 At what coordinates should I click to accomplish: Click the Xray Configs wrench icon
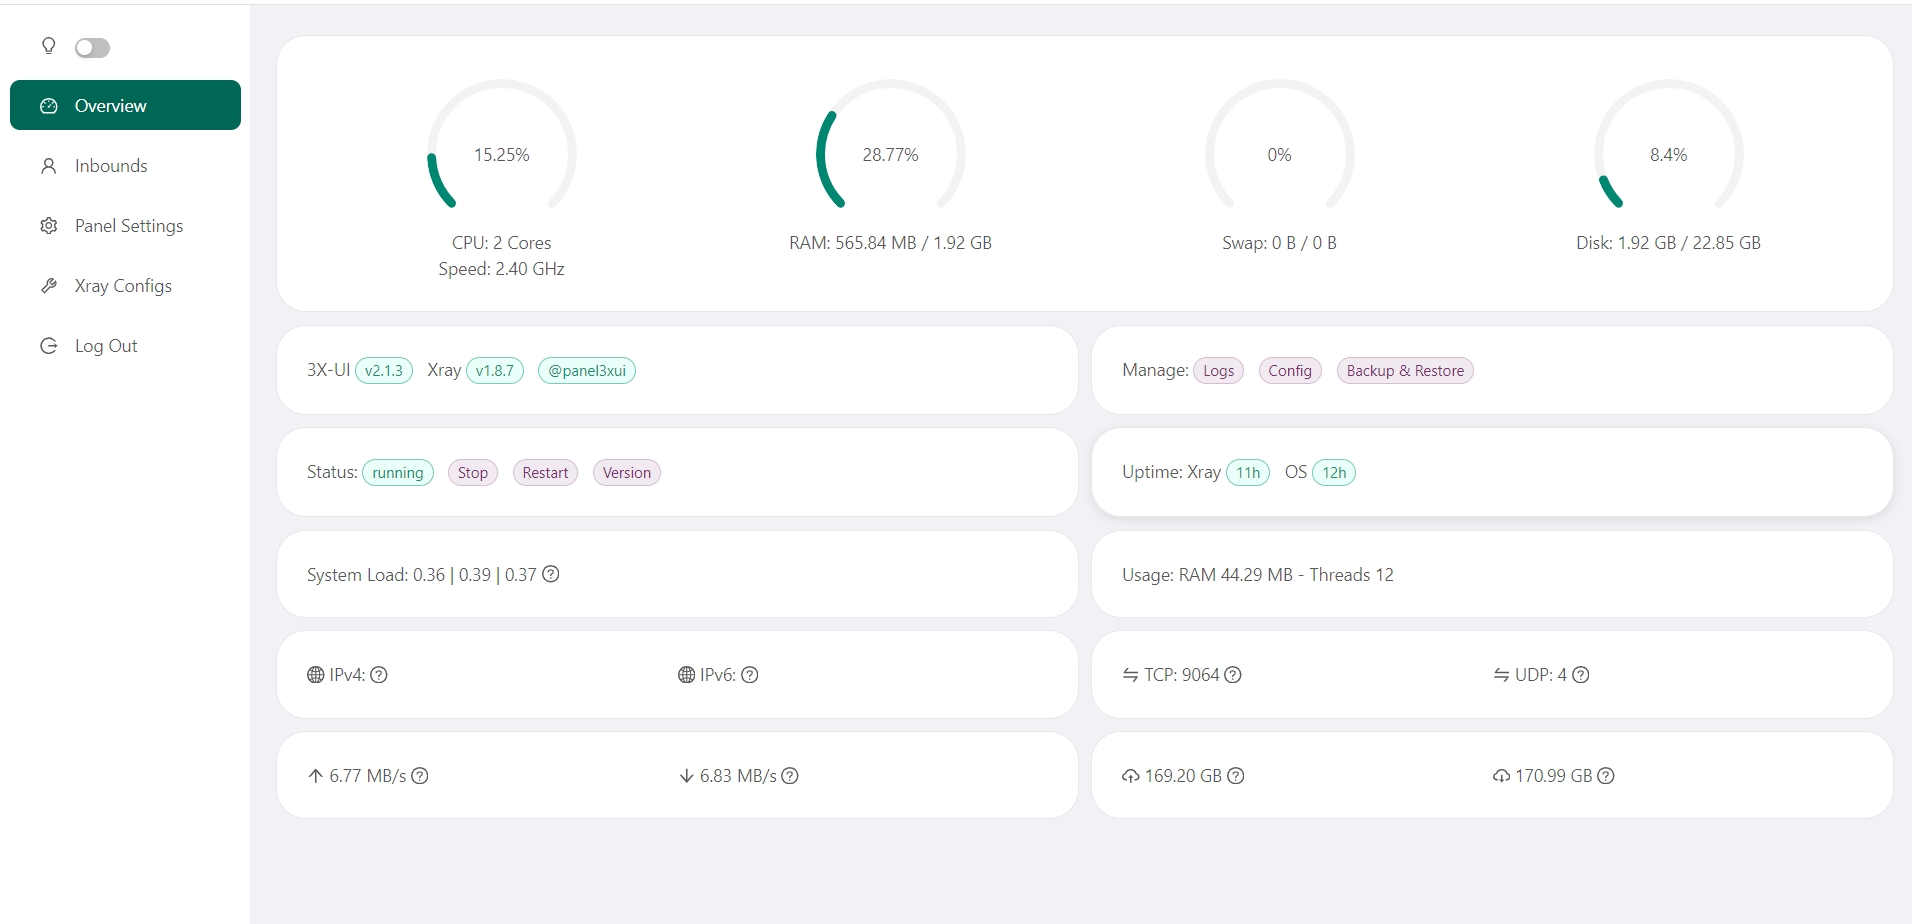point(48,286)
